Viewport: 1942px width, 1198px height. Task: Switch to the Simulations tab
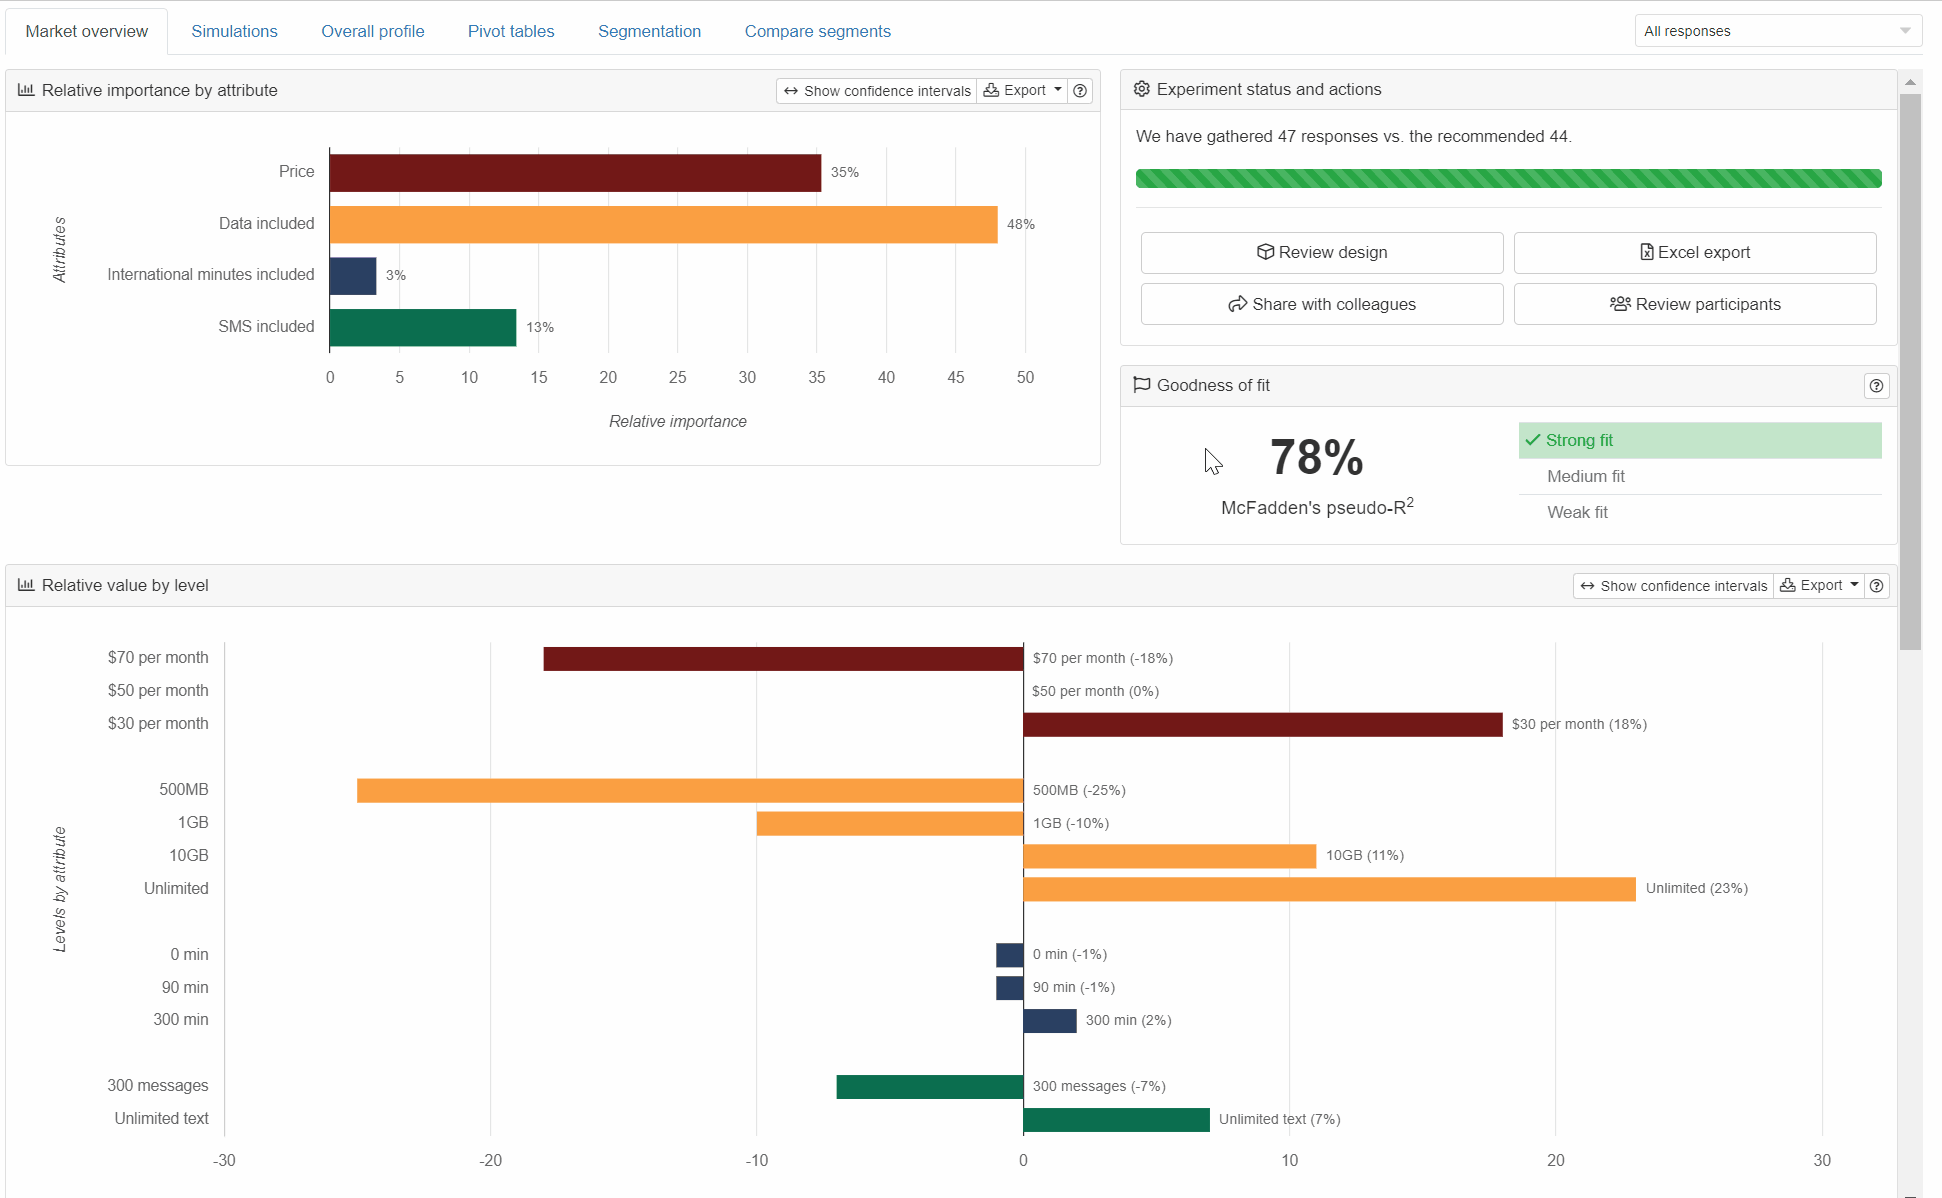pos(234,31)
